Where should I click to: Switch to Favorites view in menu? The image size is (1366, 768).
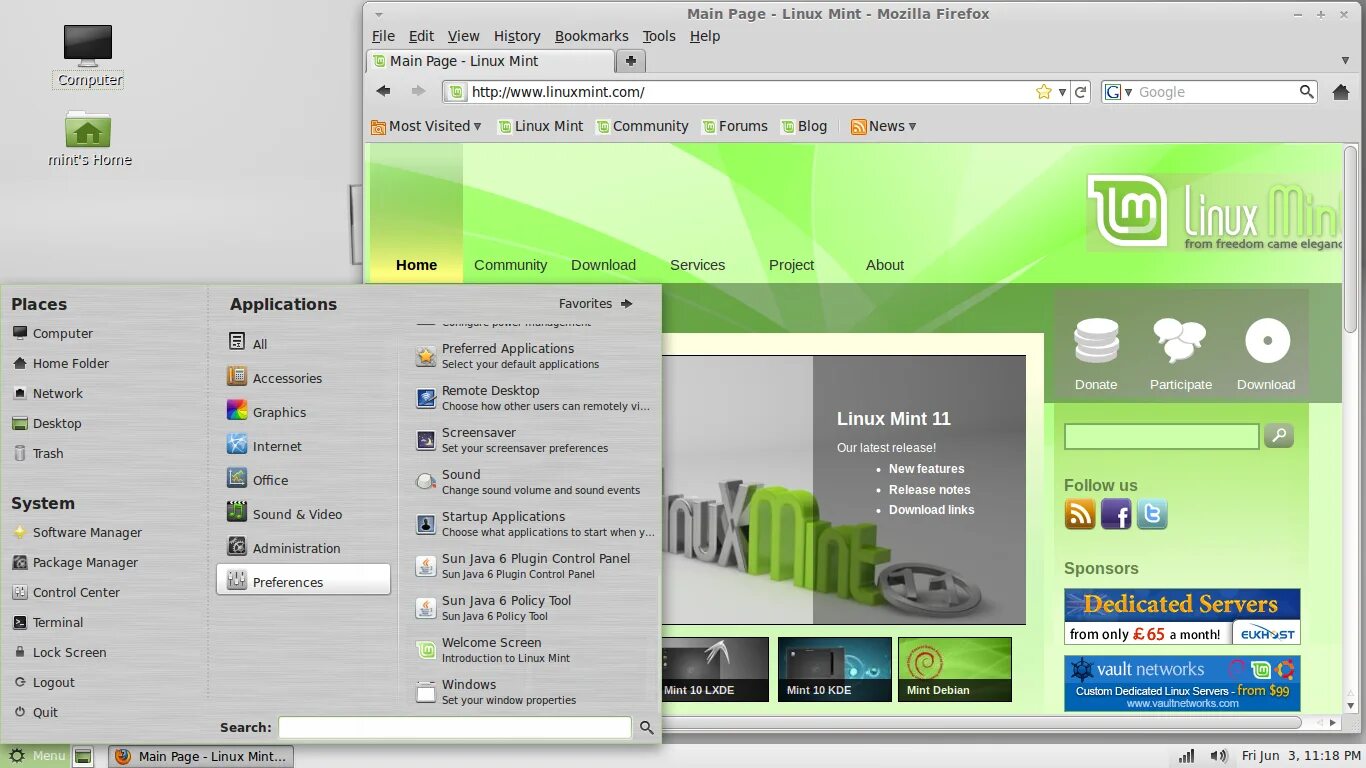pos(596,304)
